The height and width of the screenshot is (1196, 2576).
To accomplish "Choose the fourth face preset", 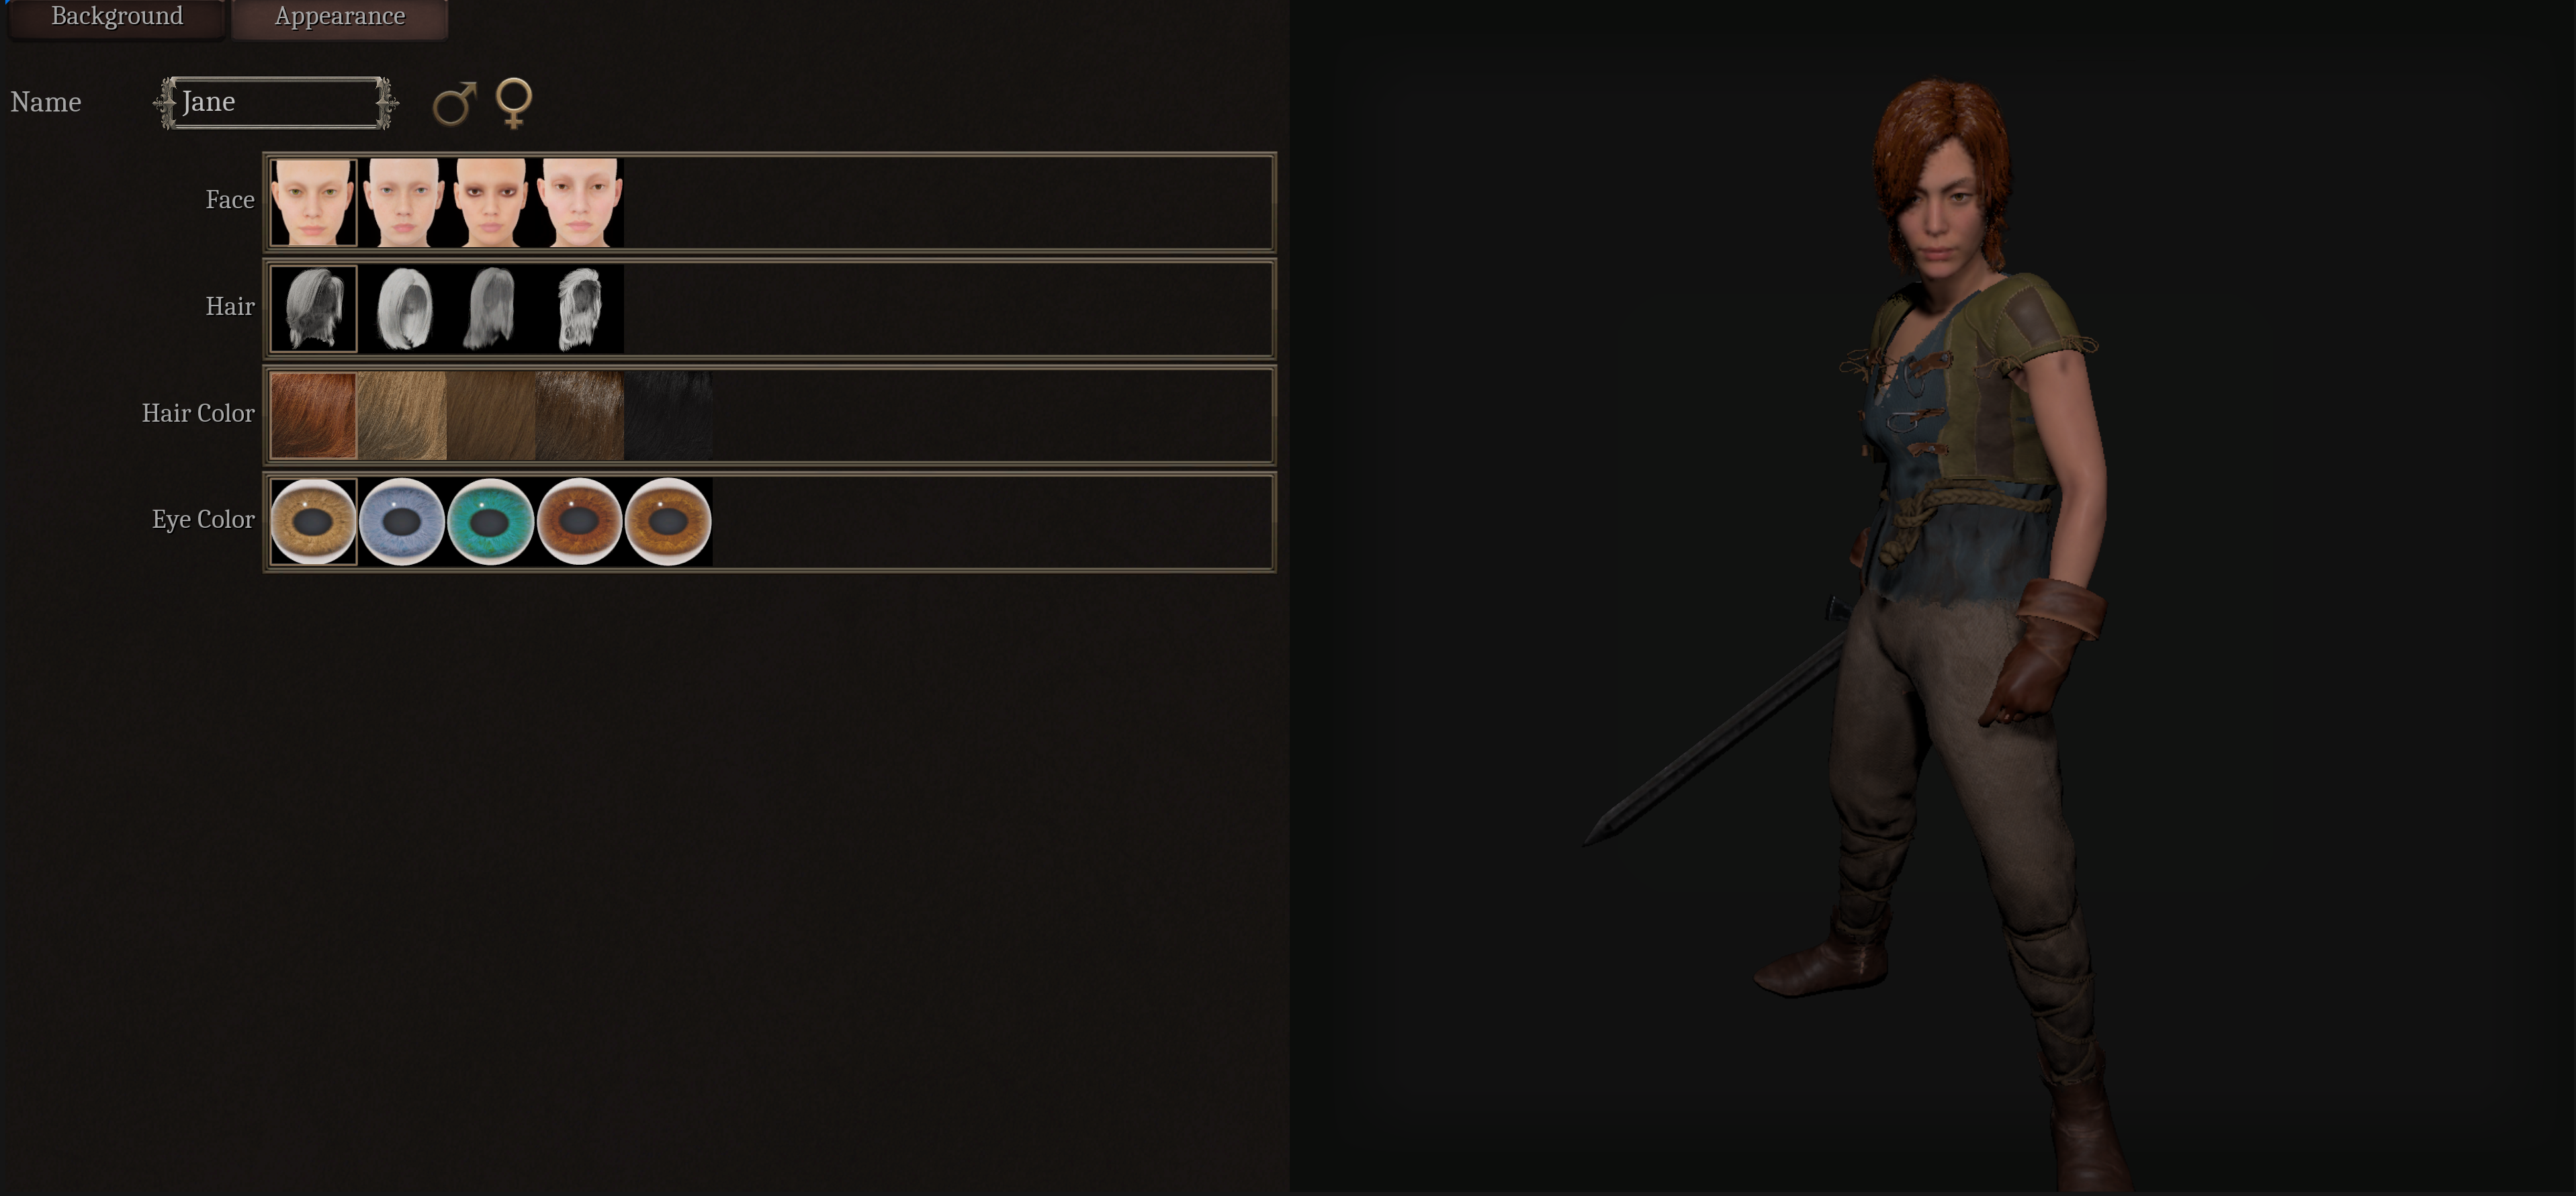I will pyautogui.click(x=579, y=202).
